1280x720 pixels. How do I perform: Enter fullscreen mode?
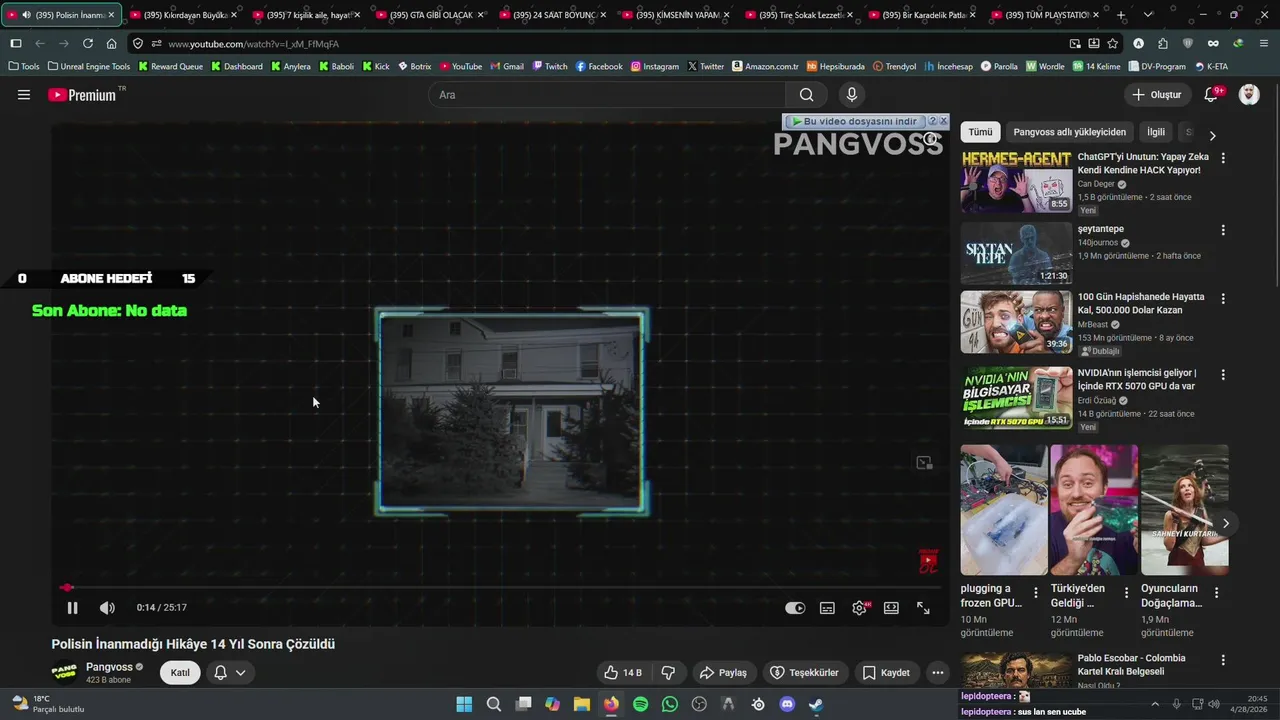click(x=923, y=608)
